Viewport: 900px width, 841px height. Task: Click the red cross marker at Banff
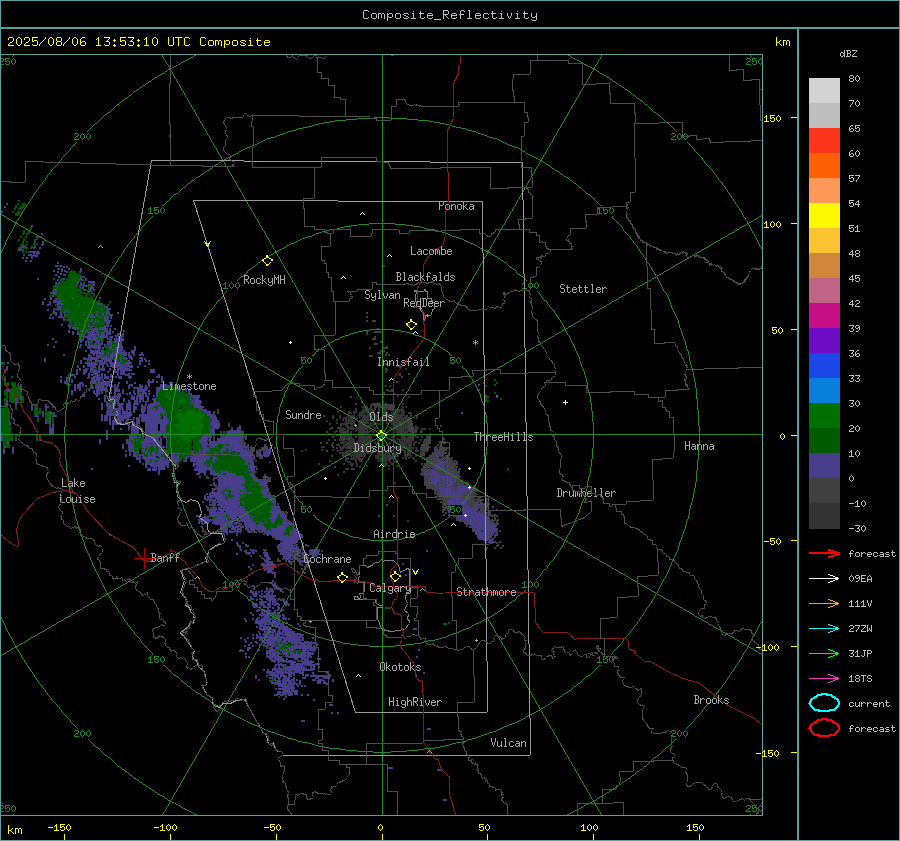[143, 558]
